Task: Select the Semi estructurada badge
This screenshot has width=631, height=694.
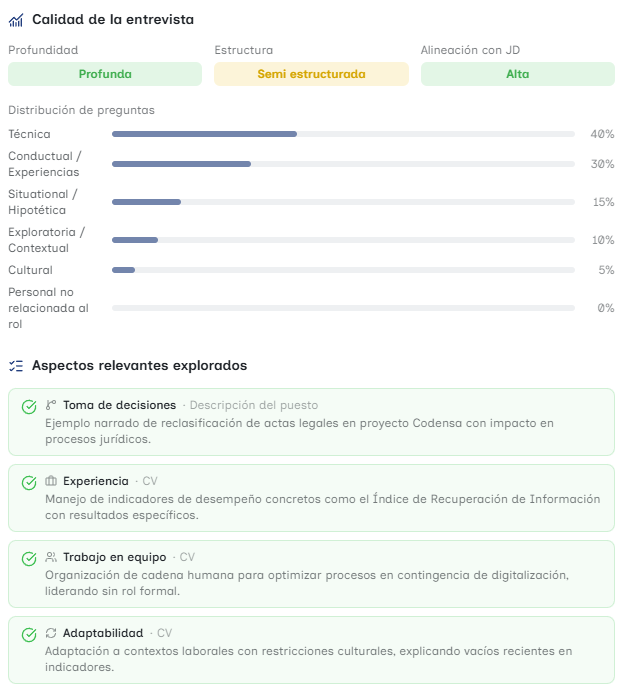Action: (312, 74)
